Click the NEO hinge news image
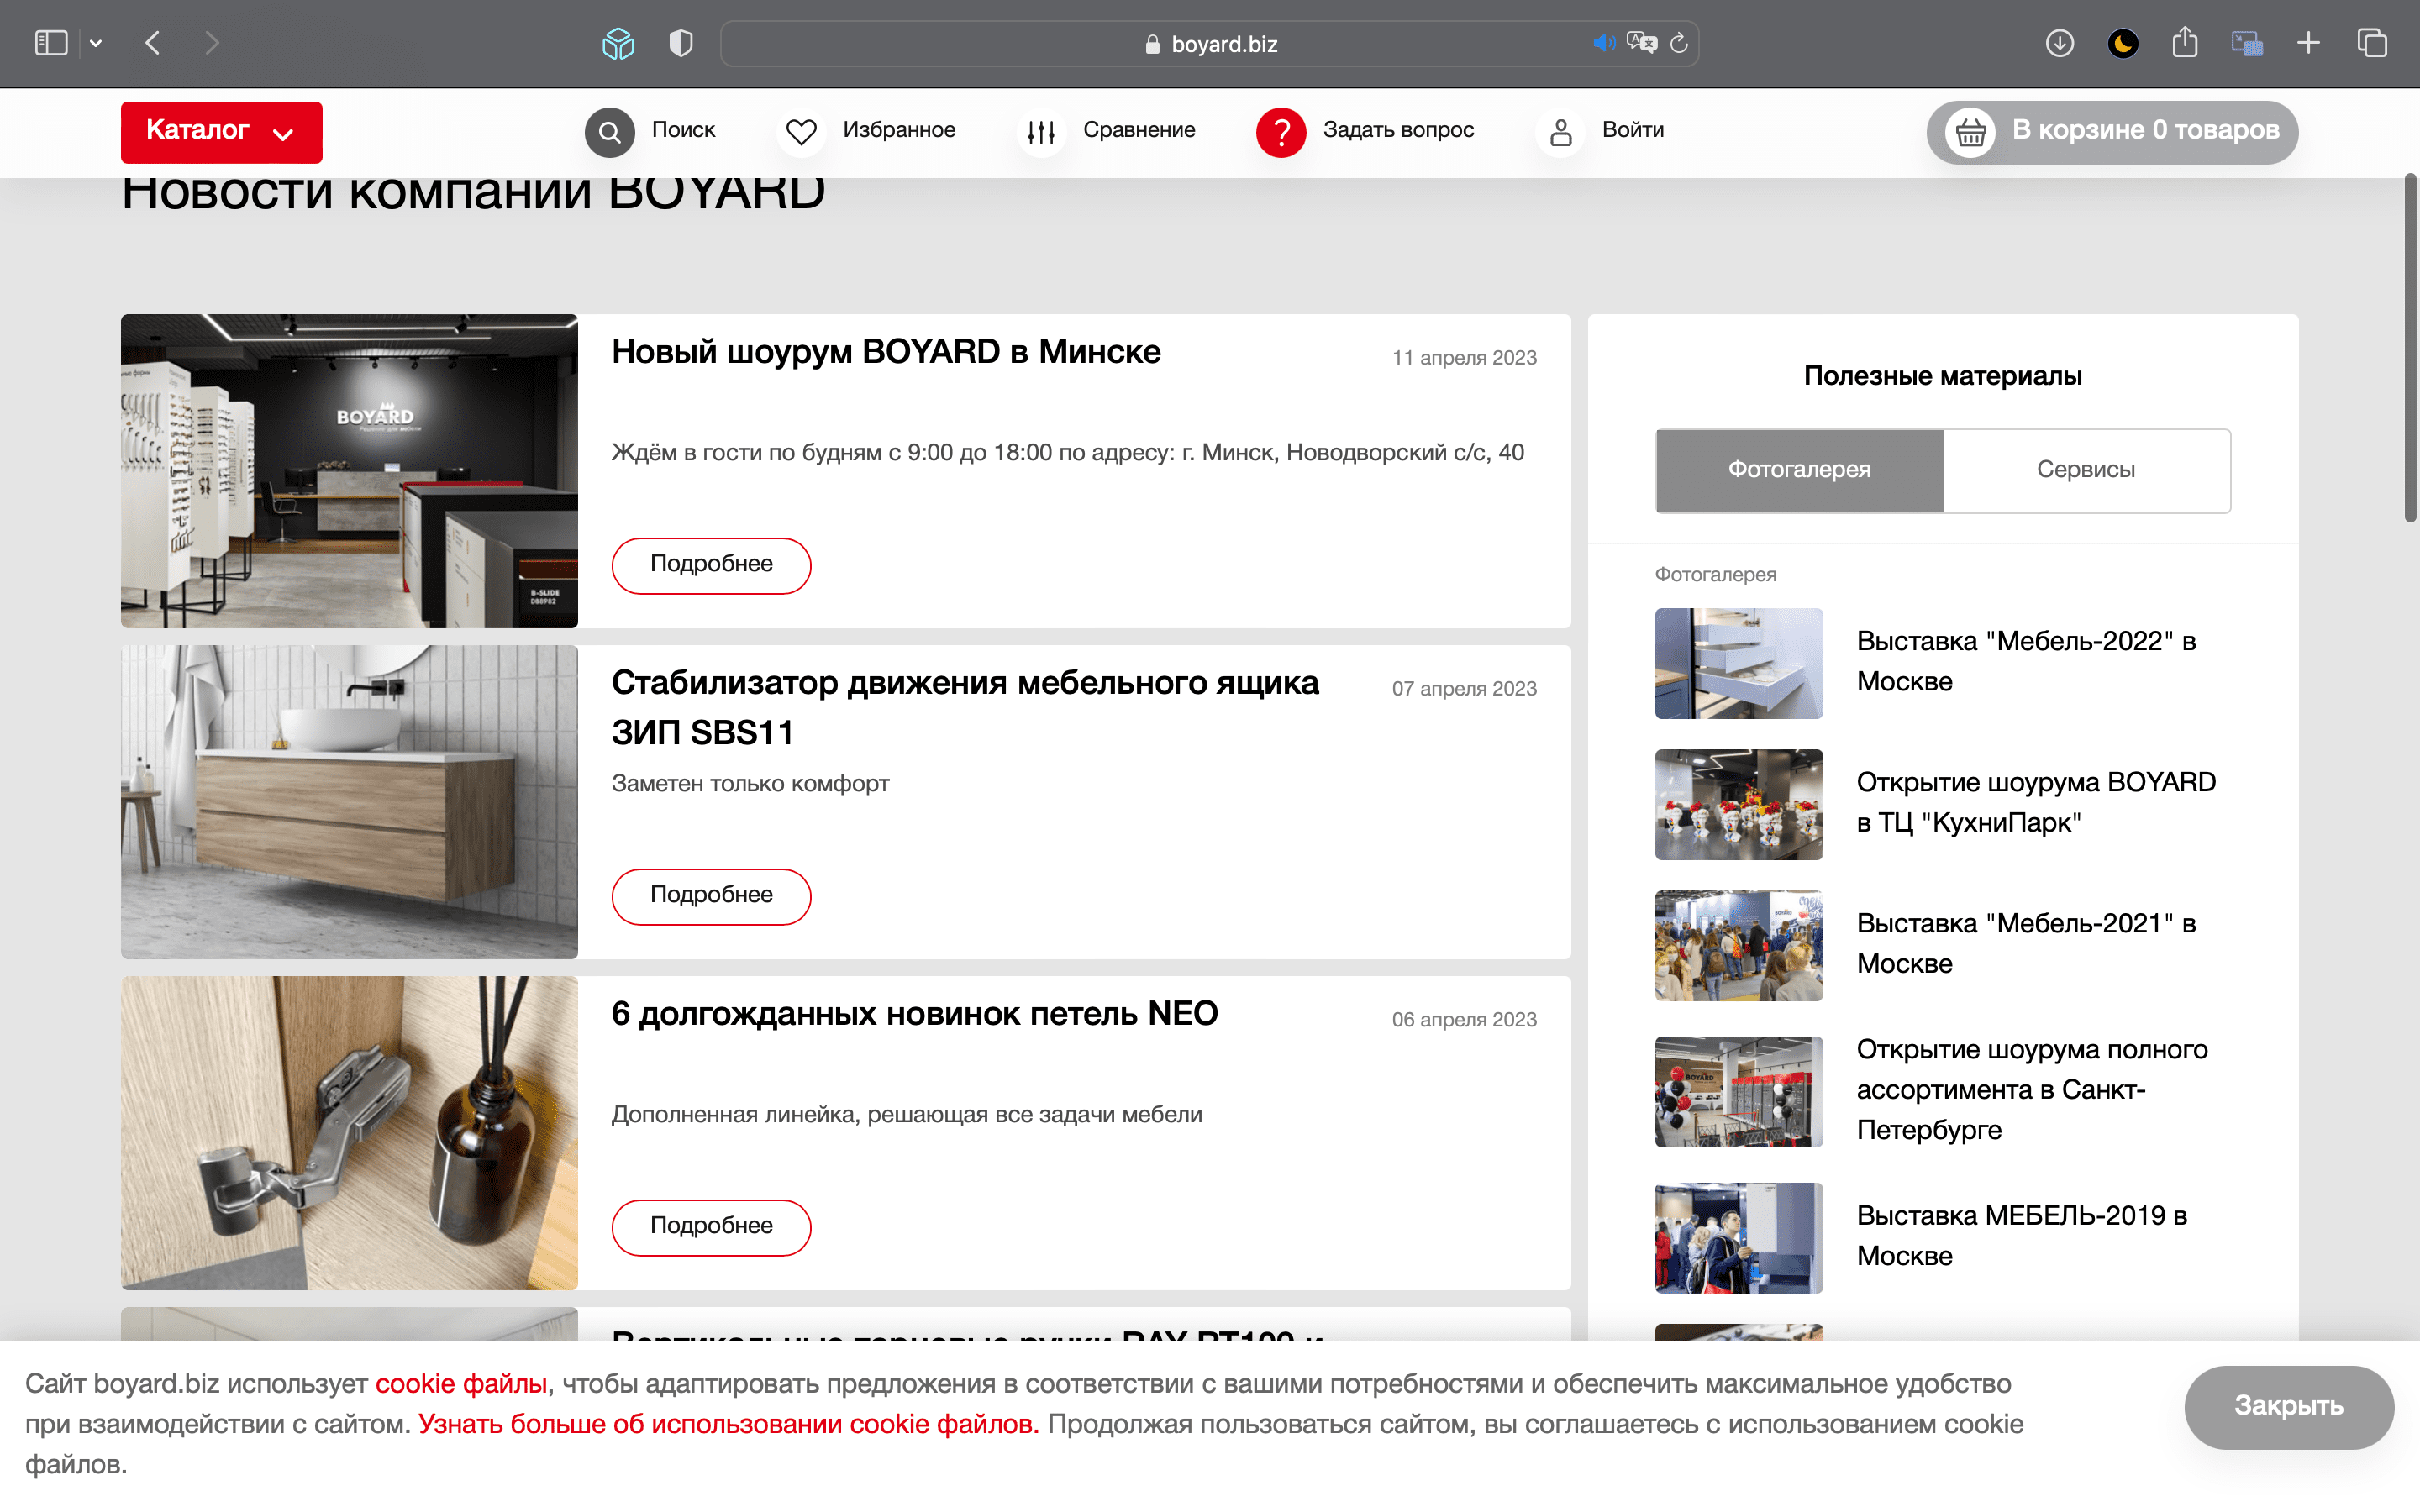This screenshot has width=2420, height=1512. point(349,1133)
